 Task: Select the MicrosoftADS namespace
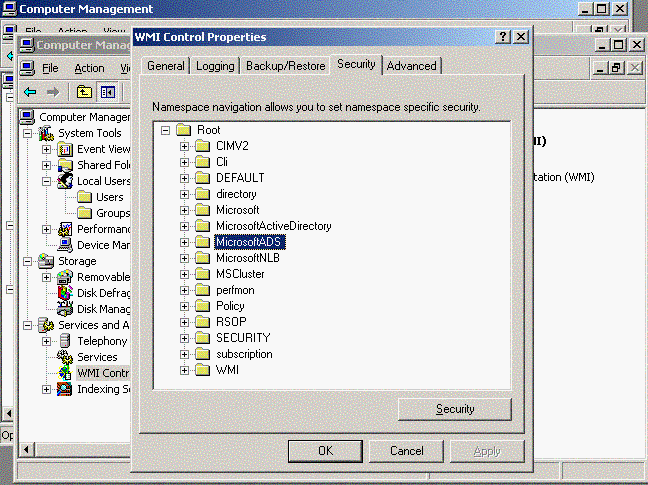249,242
